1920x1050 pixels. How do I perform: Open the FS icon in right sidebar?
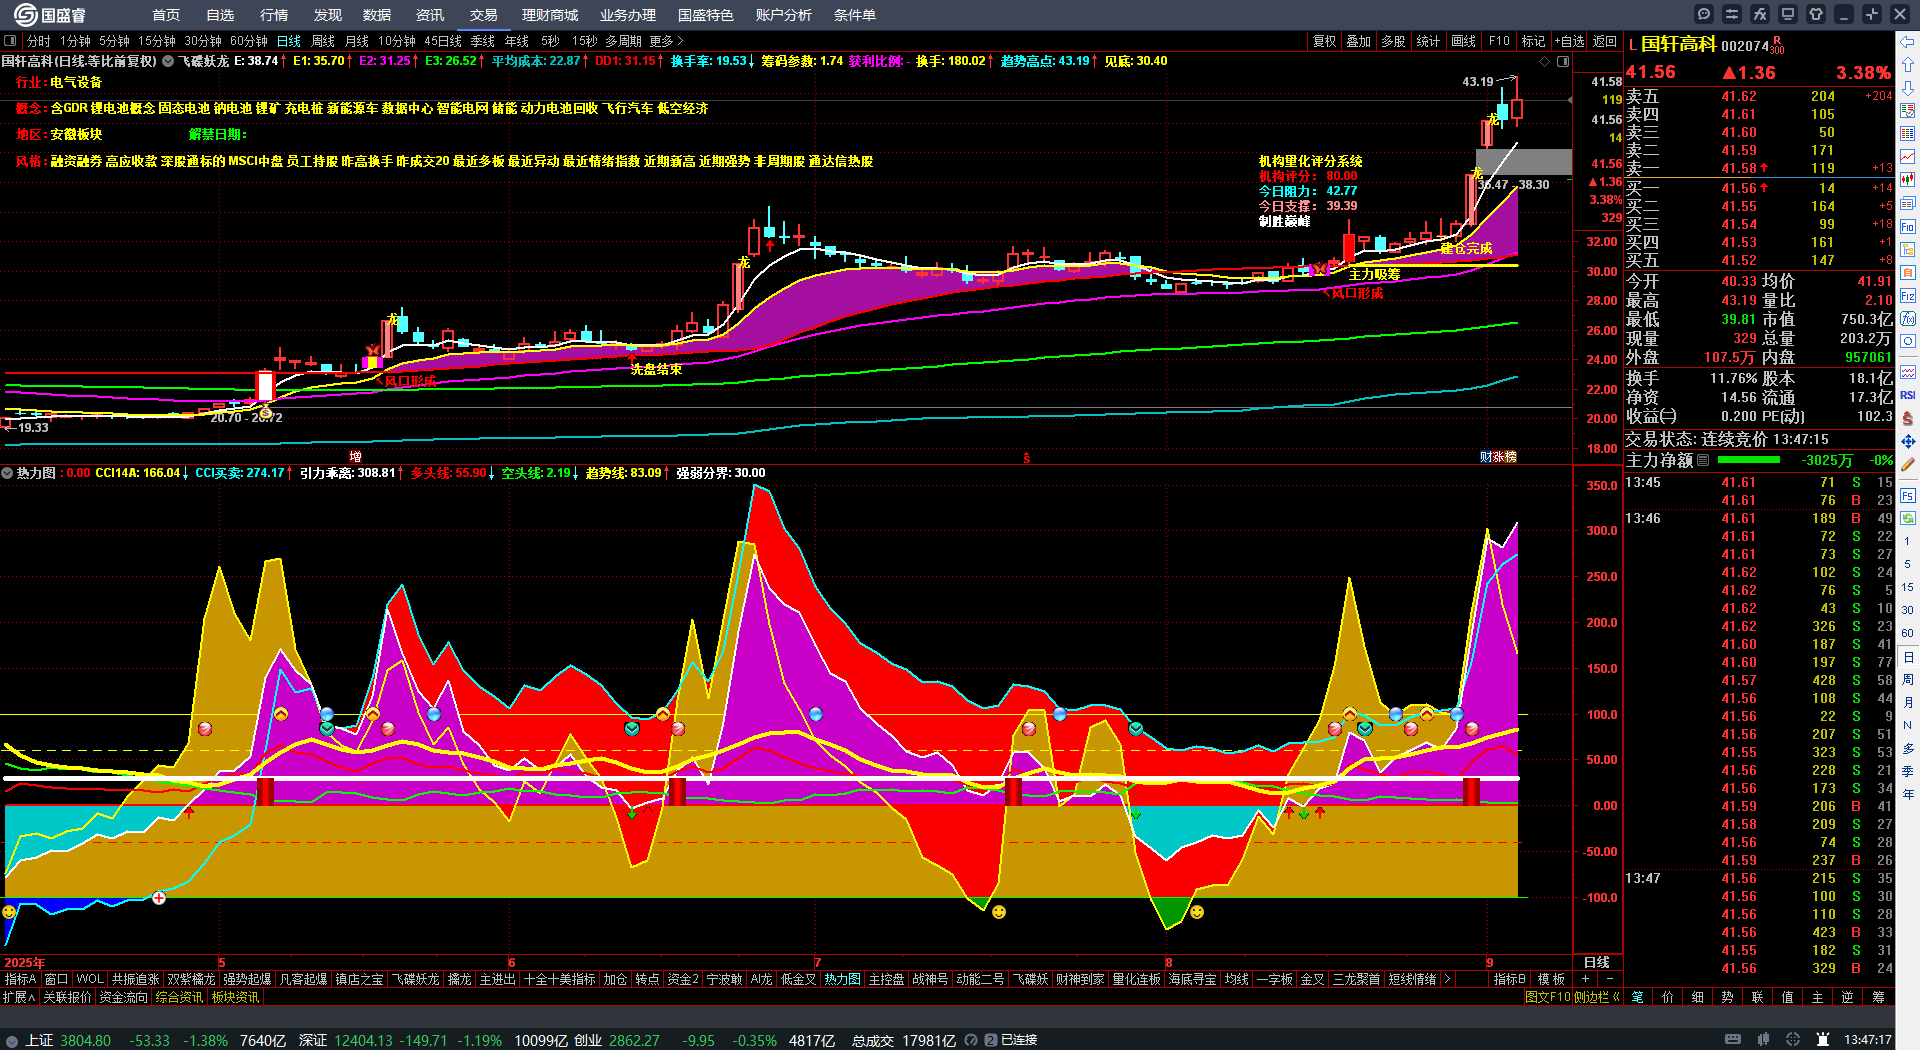coord(1908,495)
